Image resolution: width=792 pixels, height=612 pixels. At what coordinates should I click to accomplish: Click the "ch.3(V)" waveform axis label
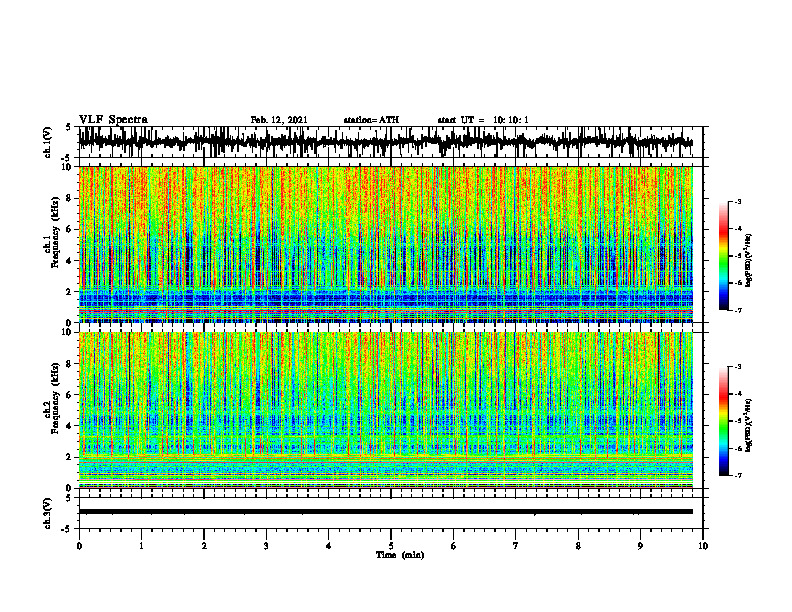click(x=48, y=513)
